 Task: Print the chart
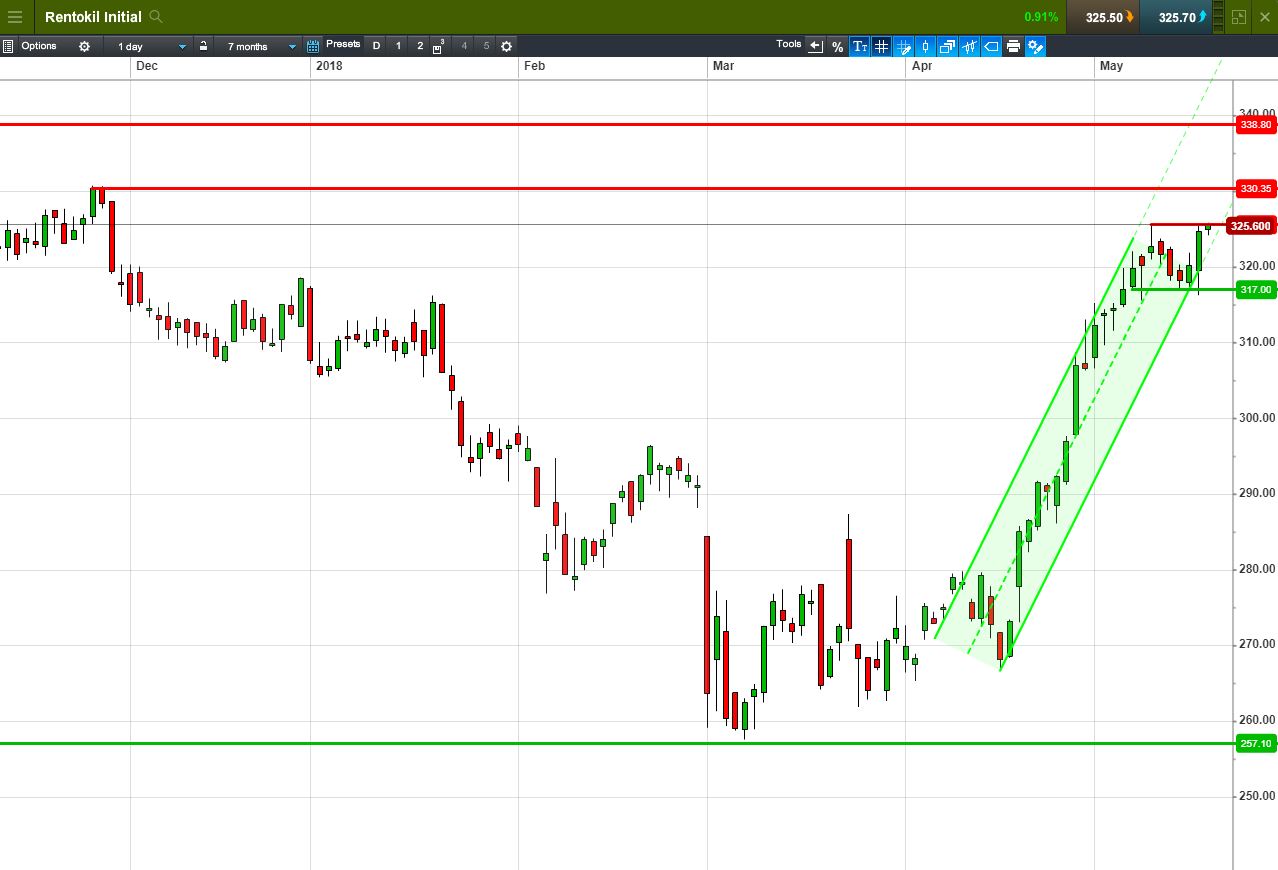[x=1013, y=46]
